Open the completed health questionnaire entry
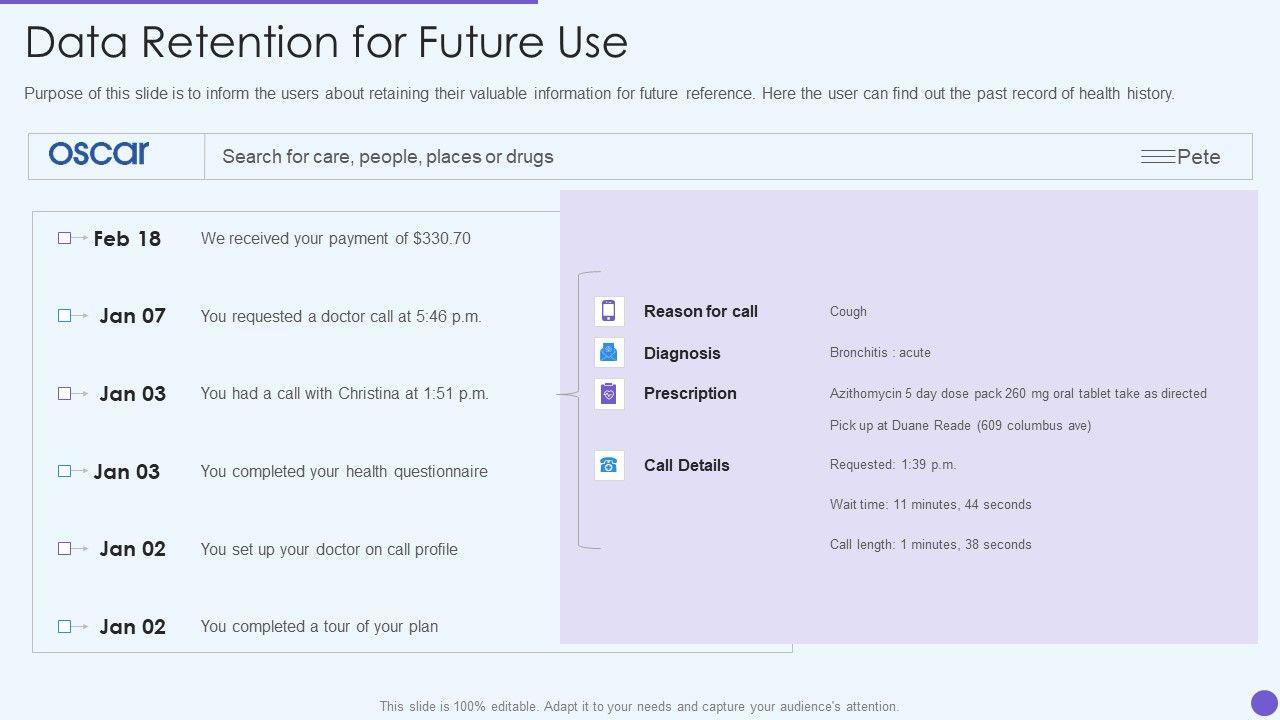 [x=344, y=472]
